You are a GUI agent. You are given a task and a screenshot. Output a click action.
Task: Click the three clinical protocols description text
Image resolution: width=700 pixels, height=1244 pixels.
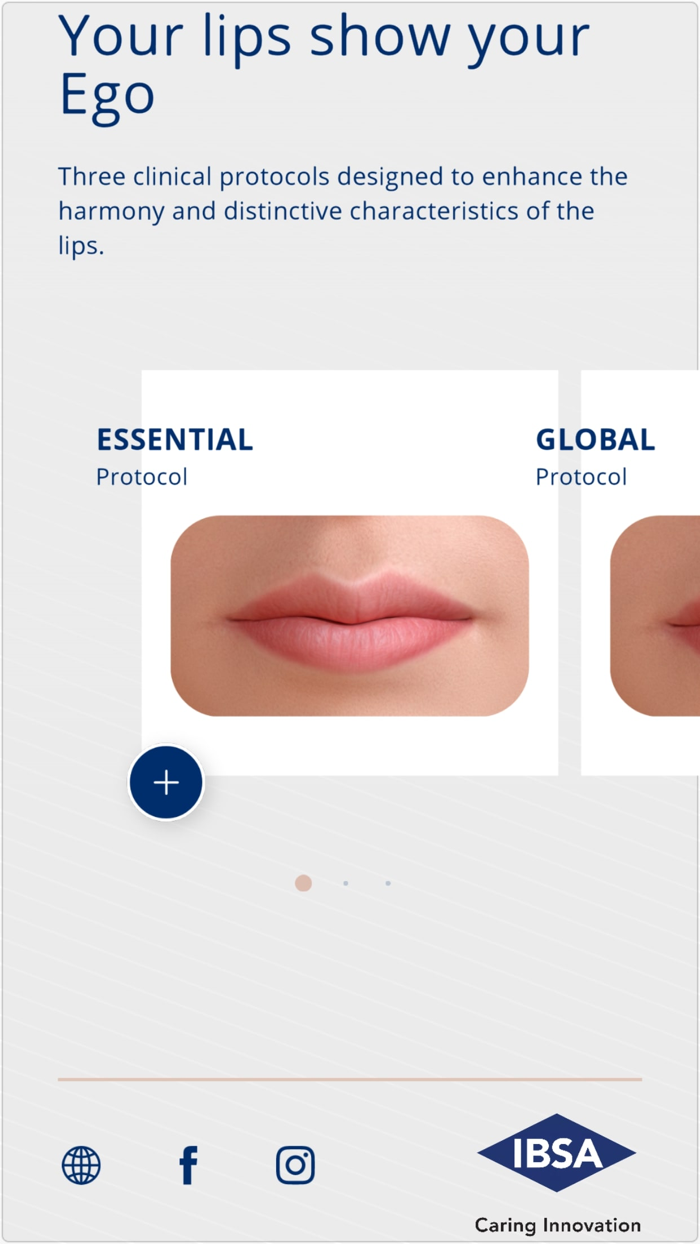[343, 211]
